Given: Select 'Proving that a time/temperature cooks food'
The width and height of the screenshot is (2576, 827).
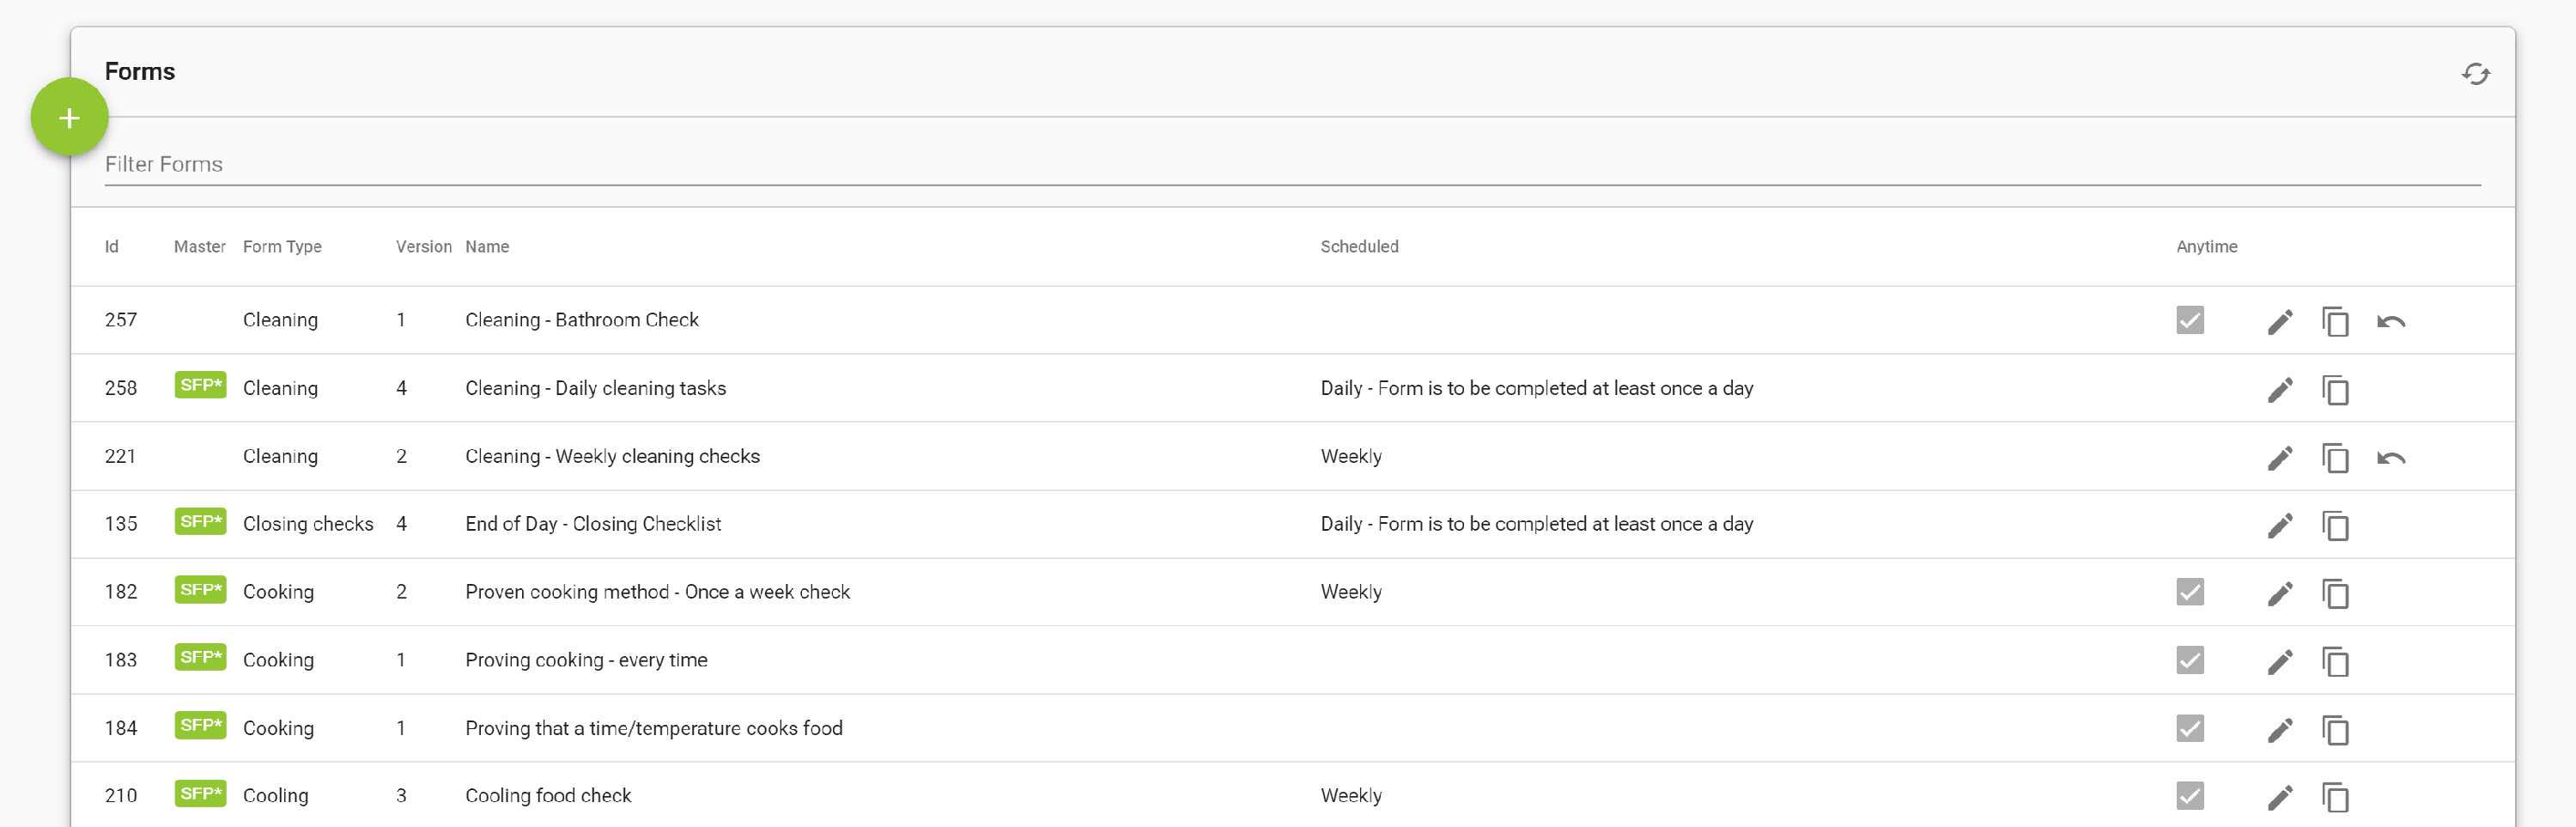Looking at the screenshot, I should point(653,728).
